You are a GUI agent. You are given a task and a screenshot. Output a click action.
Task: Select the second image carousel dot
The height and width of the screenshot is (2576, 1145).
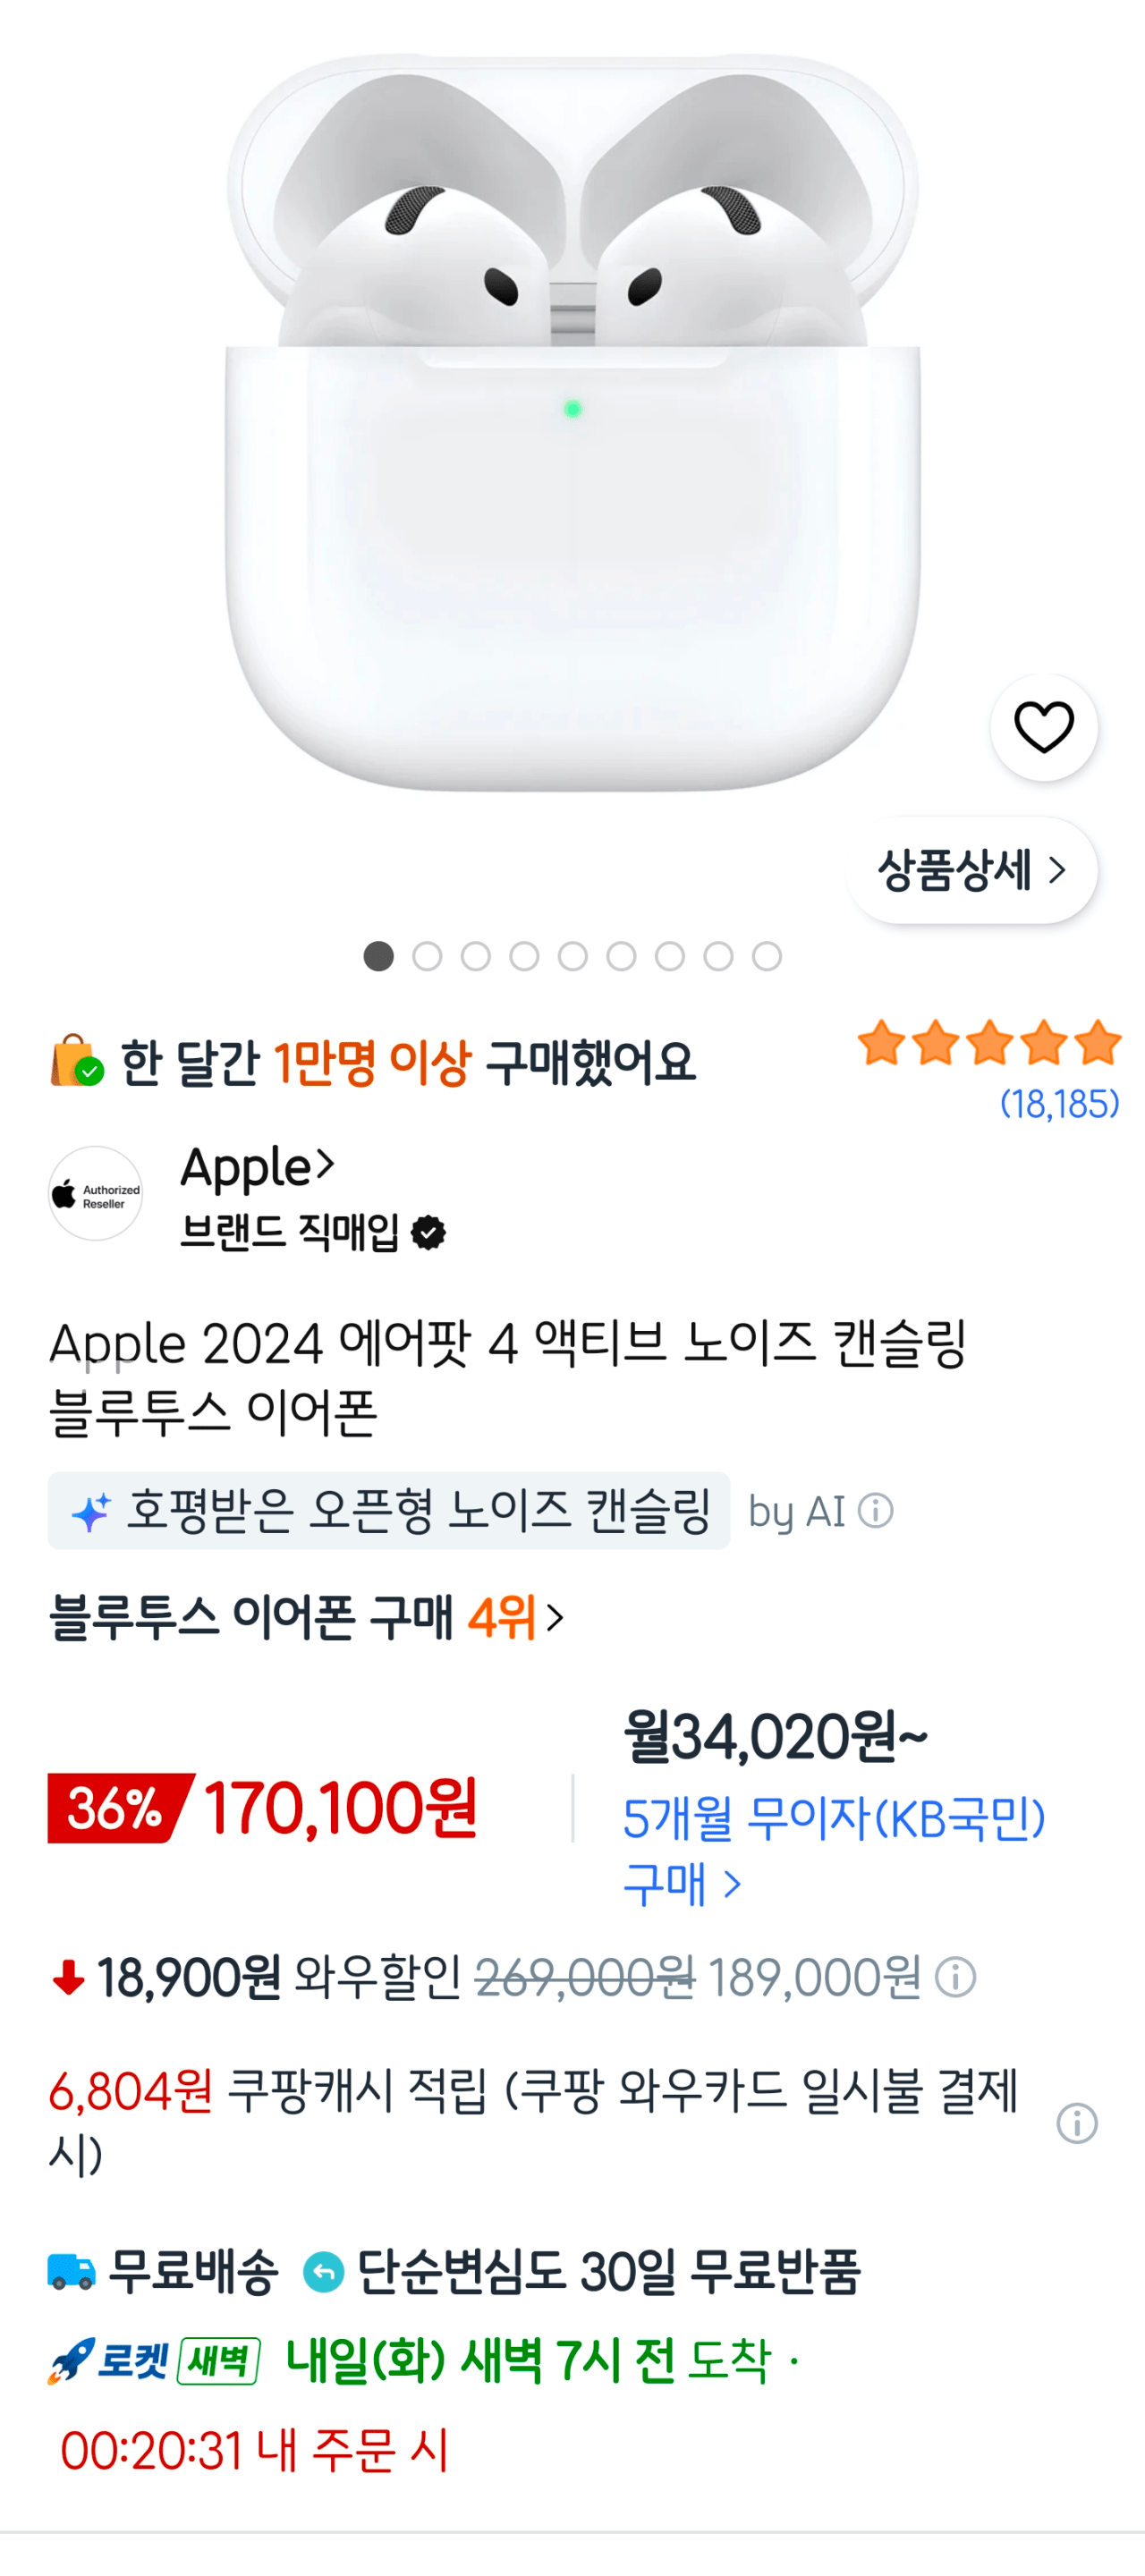(x=427, y=956)
